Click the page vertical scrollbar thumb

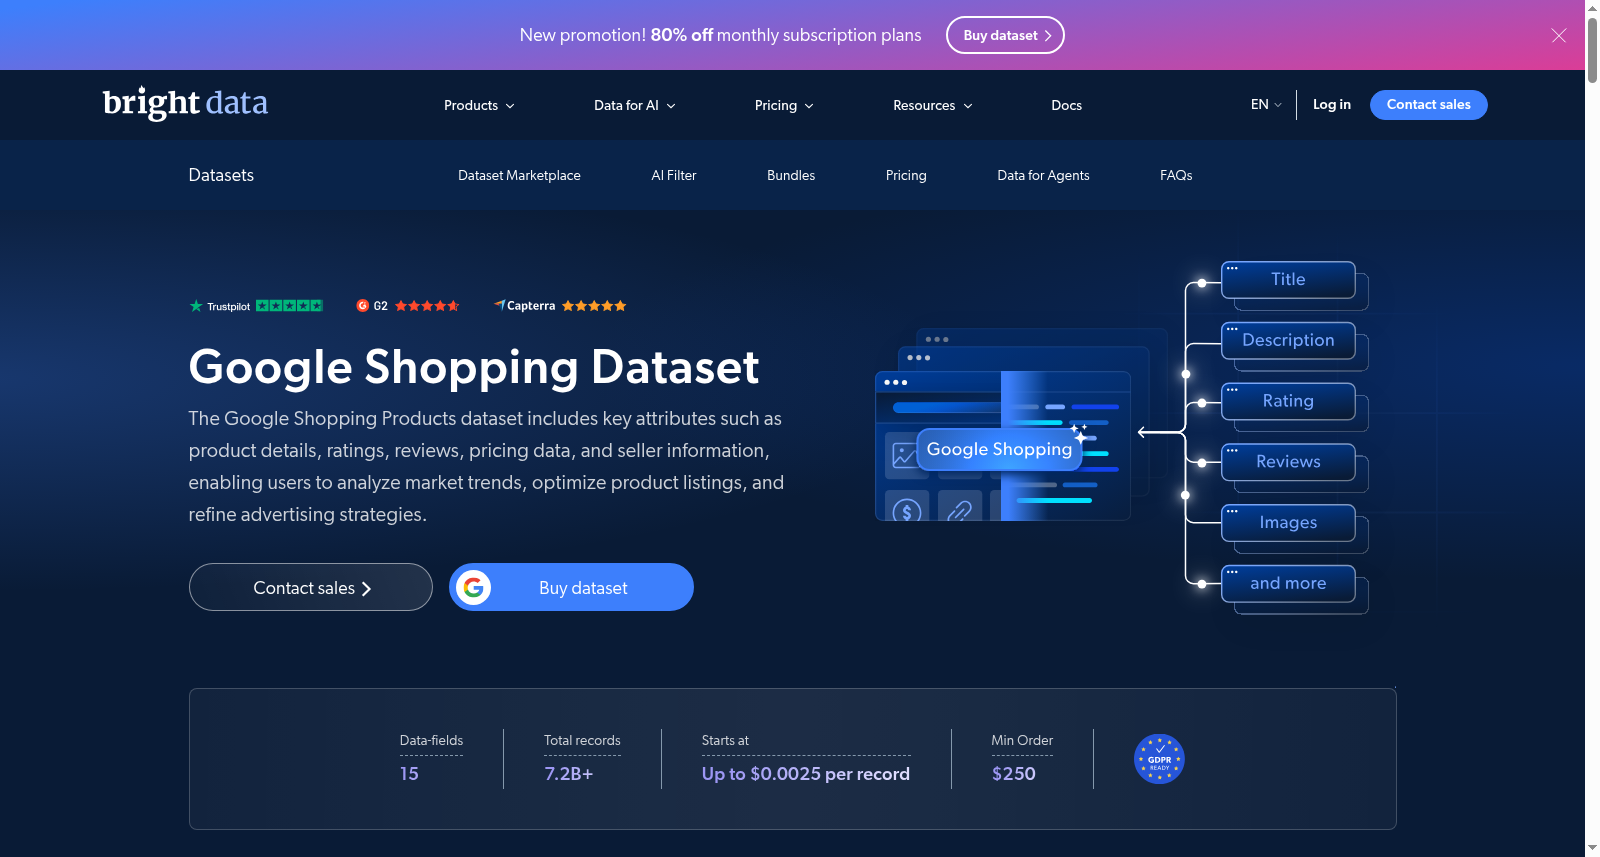click(x=1592, y=50)
